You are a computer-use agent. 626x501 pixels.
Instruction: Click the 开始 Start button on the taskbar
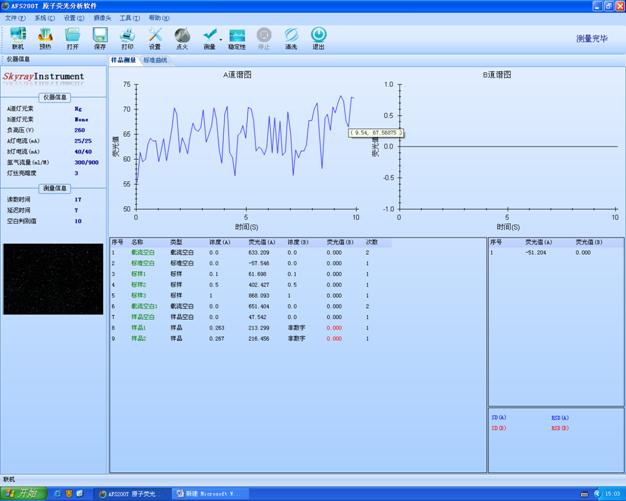pos(22,493)
